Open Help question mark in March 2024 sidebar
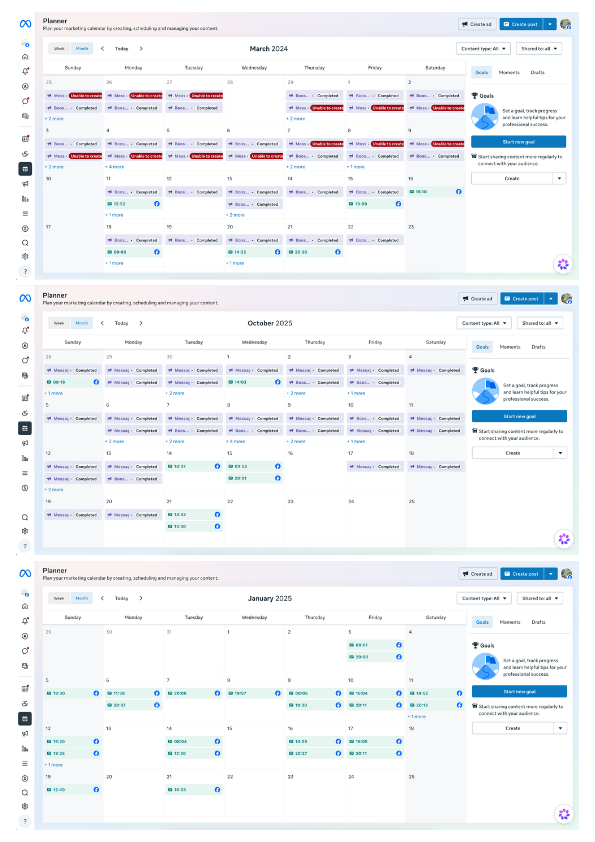 coord(25,272)
